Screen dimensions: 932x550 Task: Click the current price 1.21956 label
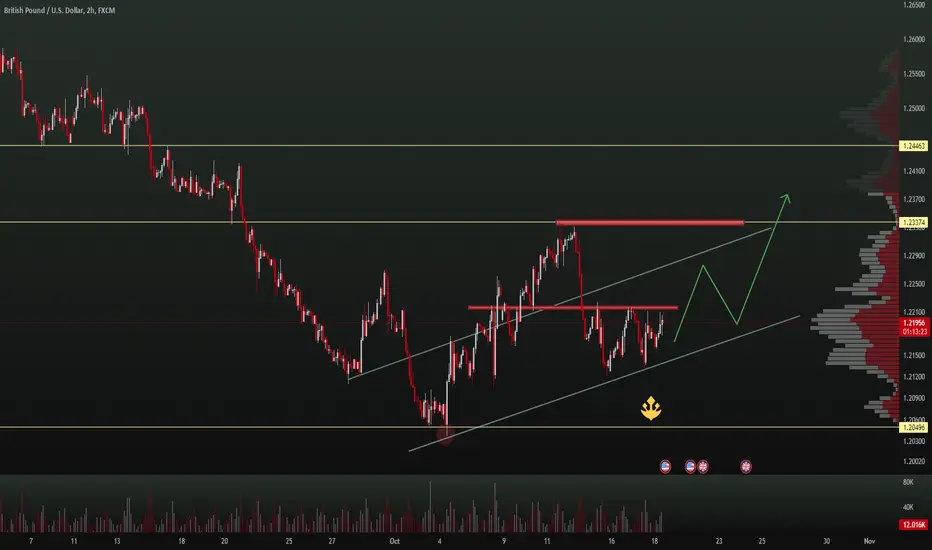[914, 323]
